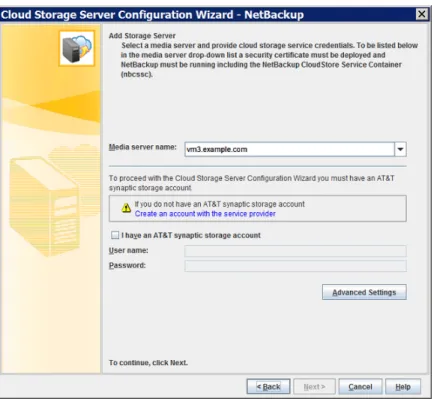Screen dimensions: 434x399
Task: Click the Media server name field showing vm3.example.com
Action: 289,149
